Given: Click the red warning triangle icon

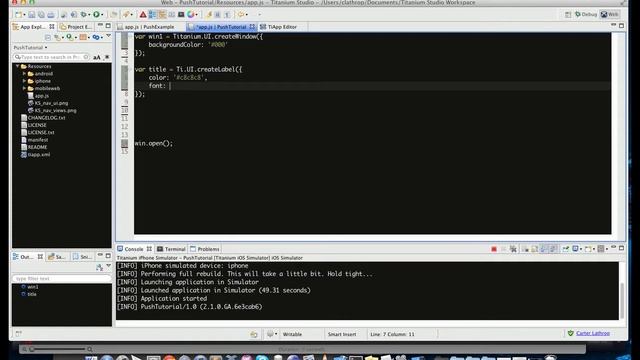Looking at the screenshot, I should [143, 15].
